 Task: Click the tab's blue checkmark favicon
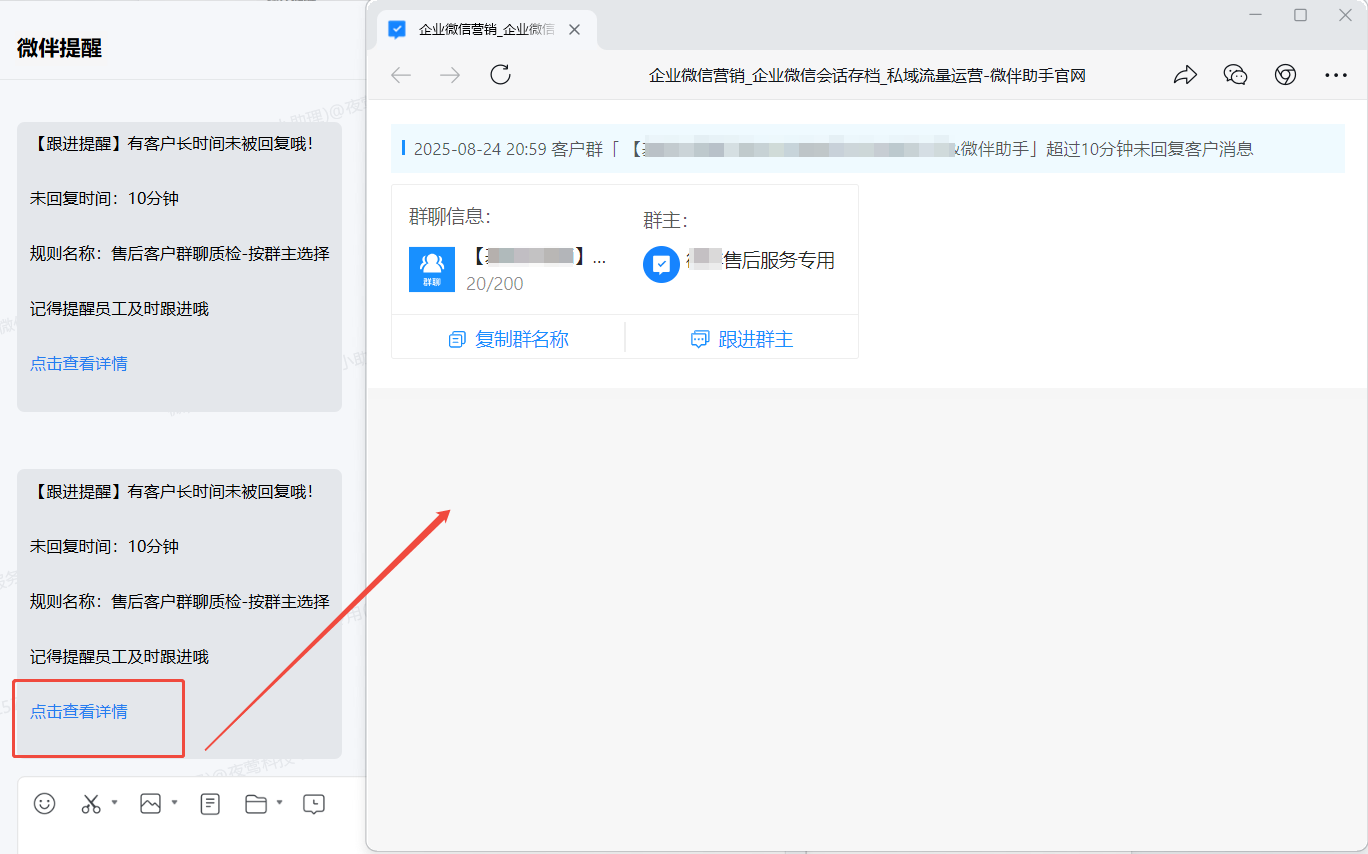click(397, 30)
